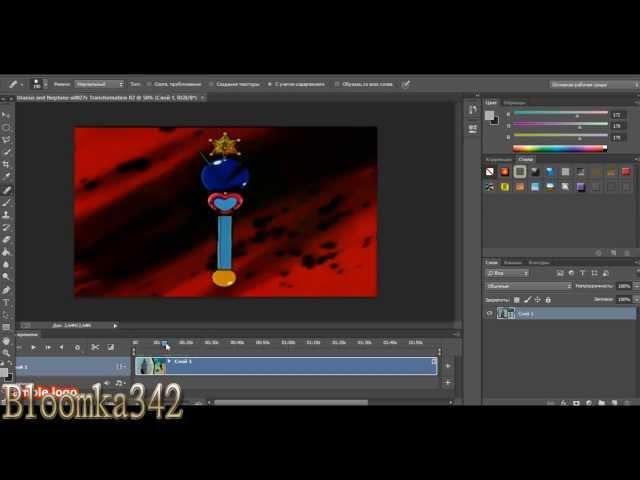Select the Content-Aware type radio button

[x=270, y=84]
